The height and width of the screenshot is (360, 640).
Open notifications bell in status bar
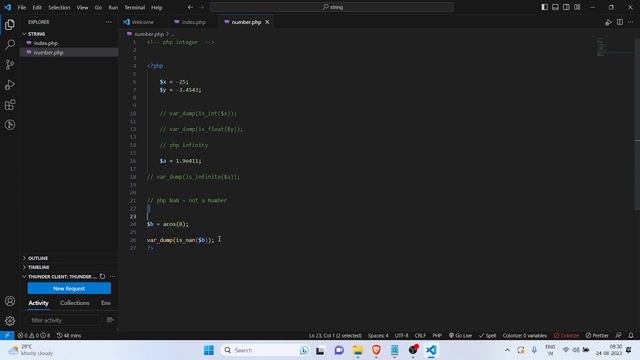coord(631,336)
